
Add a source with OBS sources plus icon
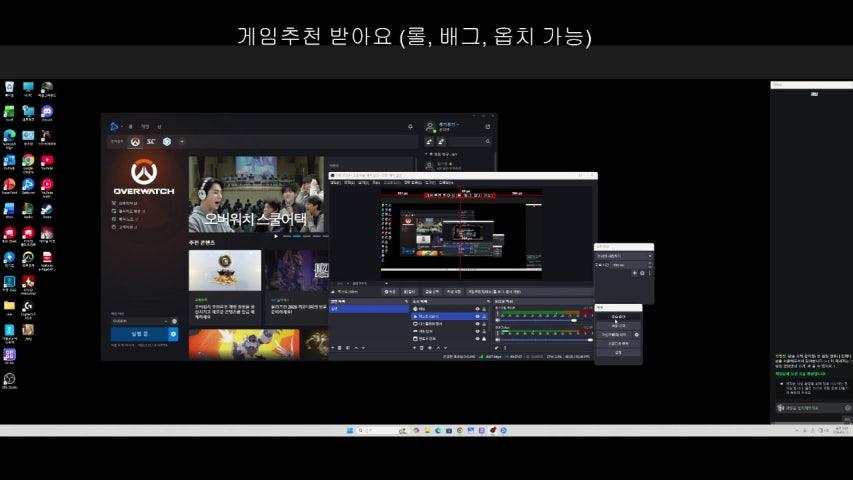[x=415, y=348]
